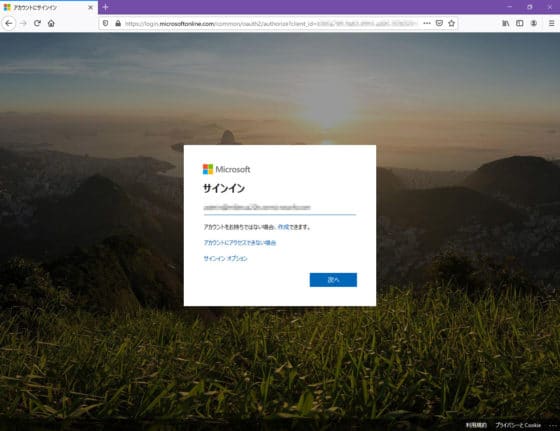Click the browser back arrow button
The image size is (560, 431).
9,23
